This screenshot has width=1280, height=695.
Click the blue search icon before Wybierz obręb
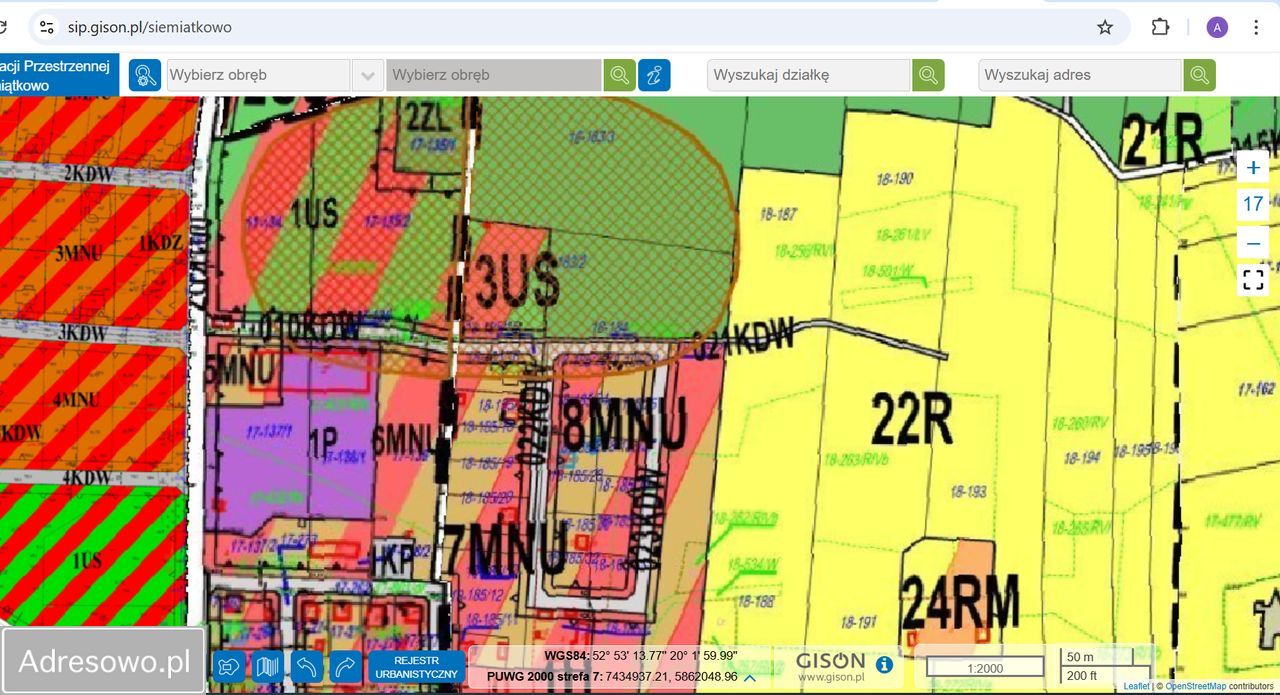[145, 75]
